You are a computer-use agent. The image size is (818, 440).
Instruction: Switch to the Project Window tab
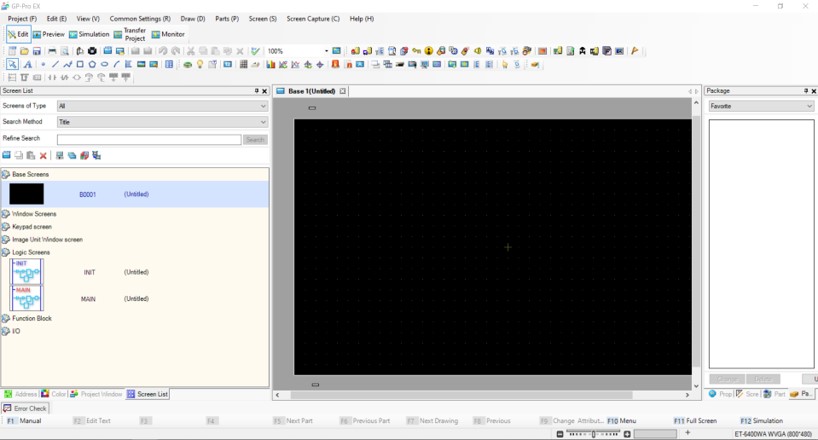tap(96, 394)
